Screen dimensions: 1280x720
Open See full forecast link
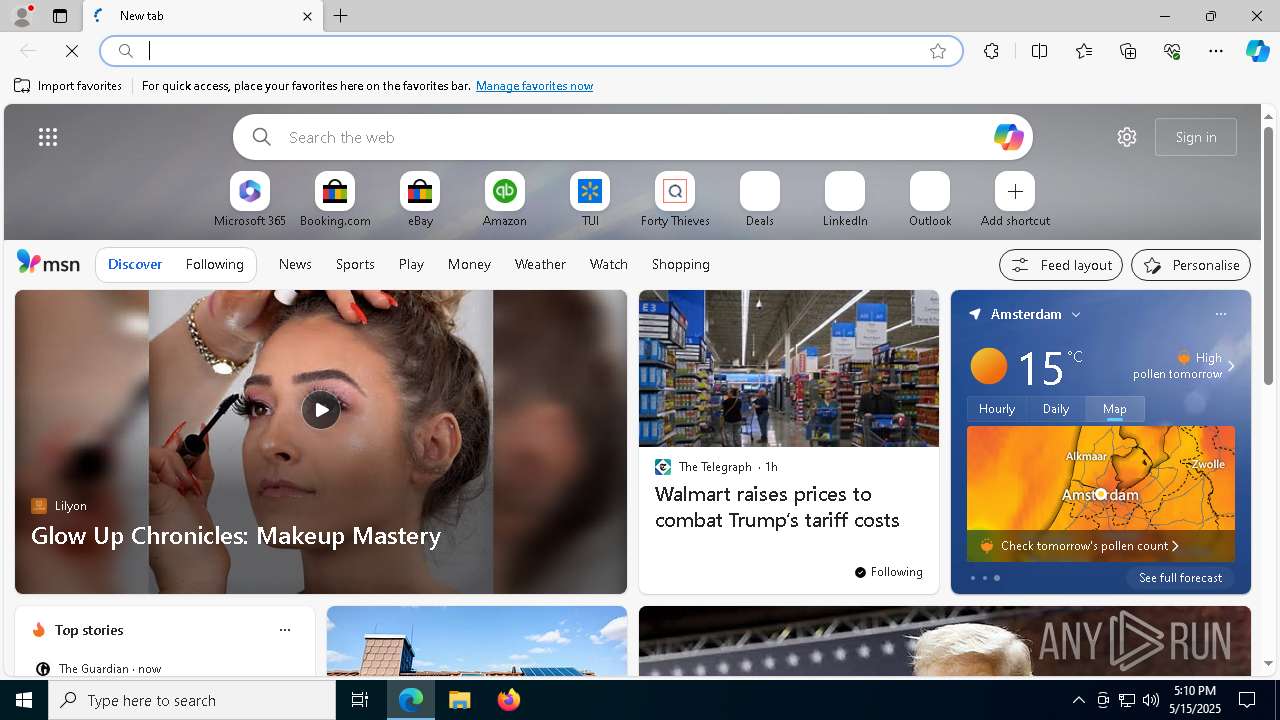pyautogui.click(x=1180, y=578)
